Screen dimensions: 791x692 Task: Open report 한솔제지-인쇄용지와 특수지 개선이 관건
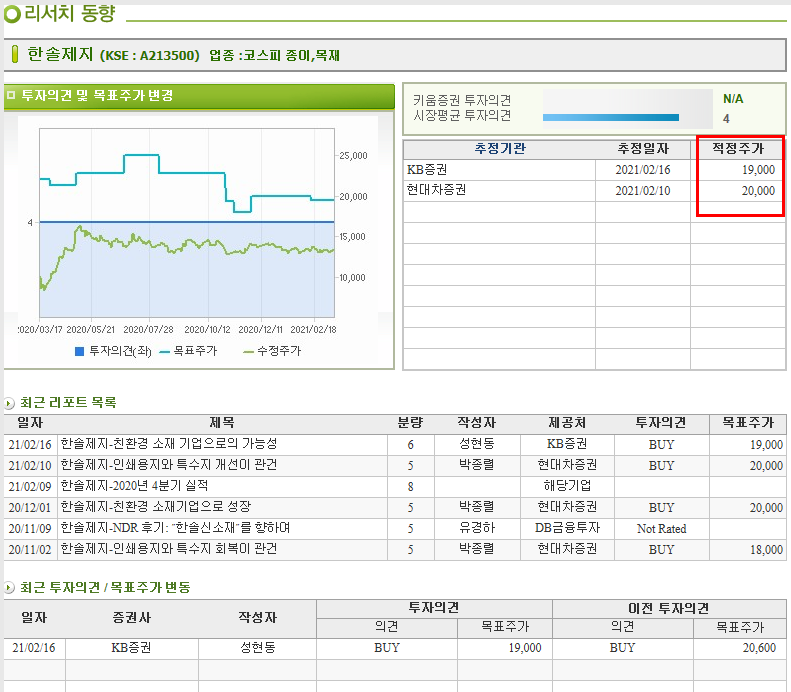169,465
